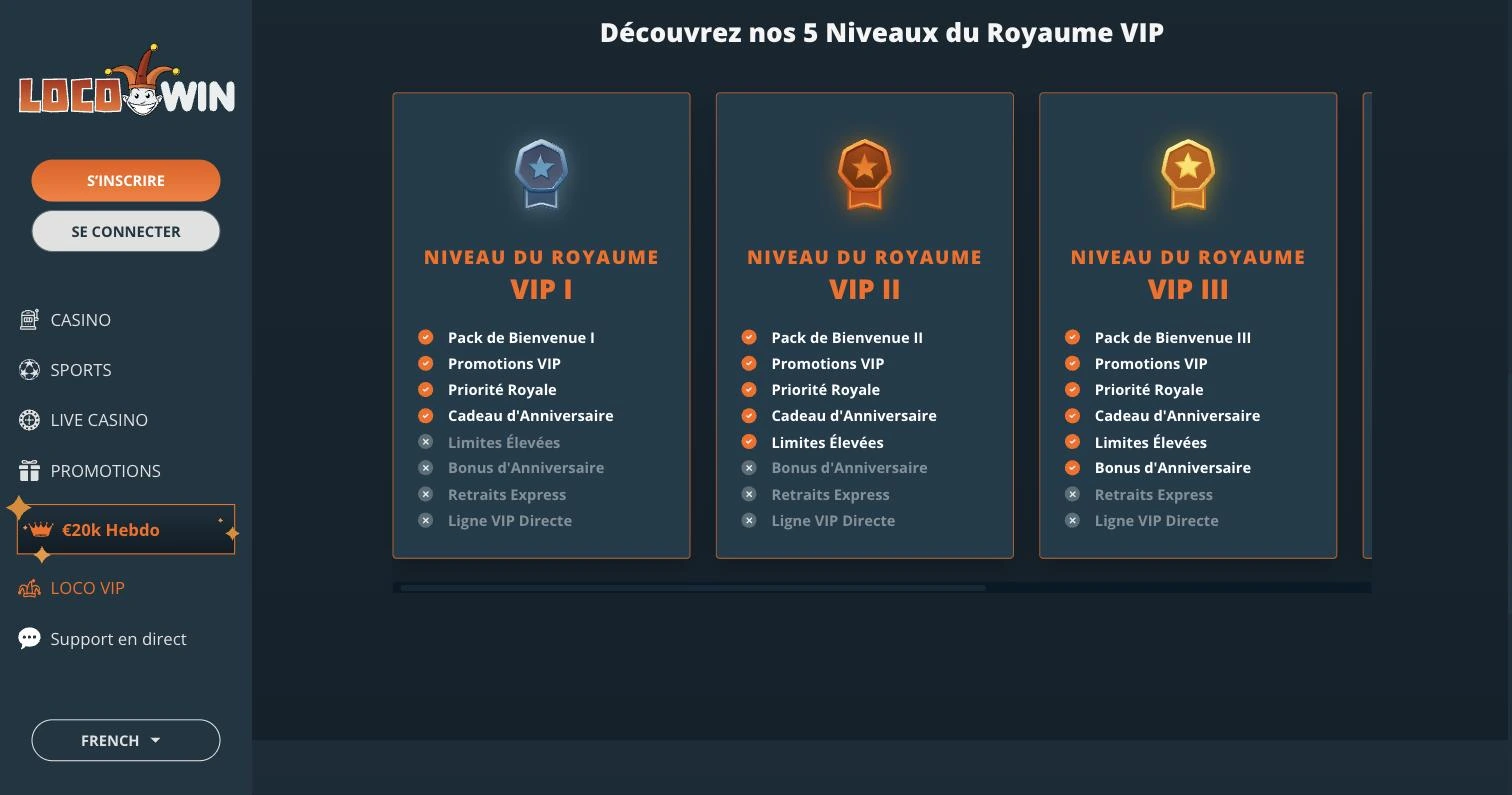This screenshot has height=795, width=1512.
Task: Click the Loco VIP jester hat icon
Action: (29, 588)
